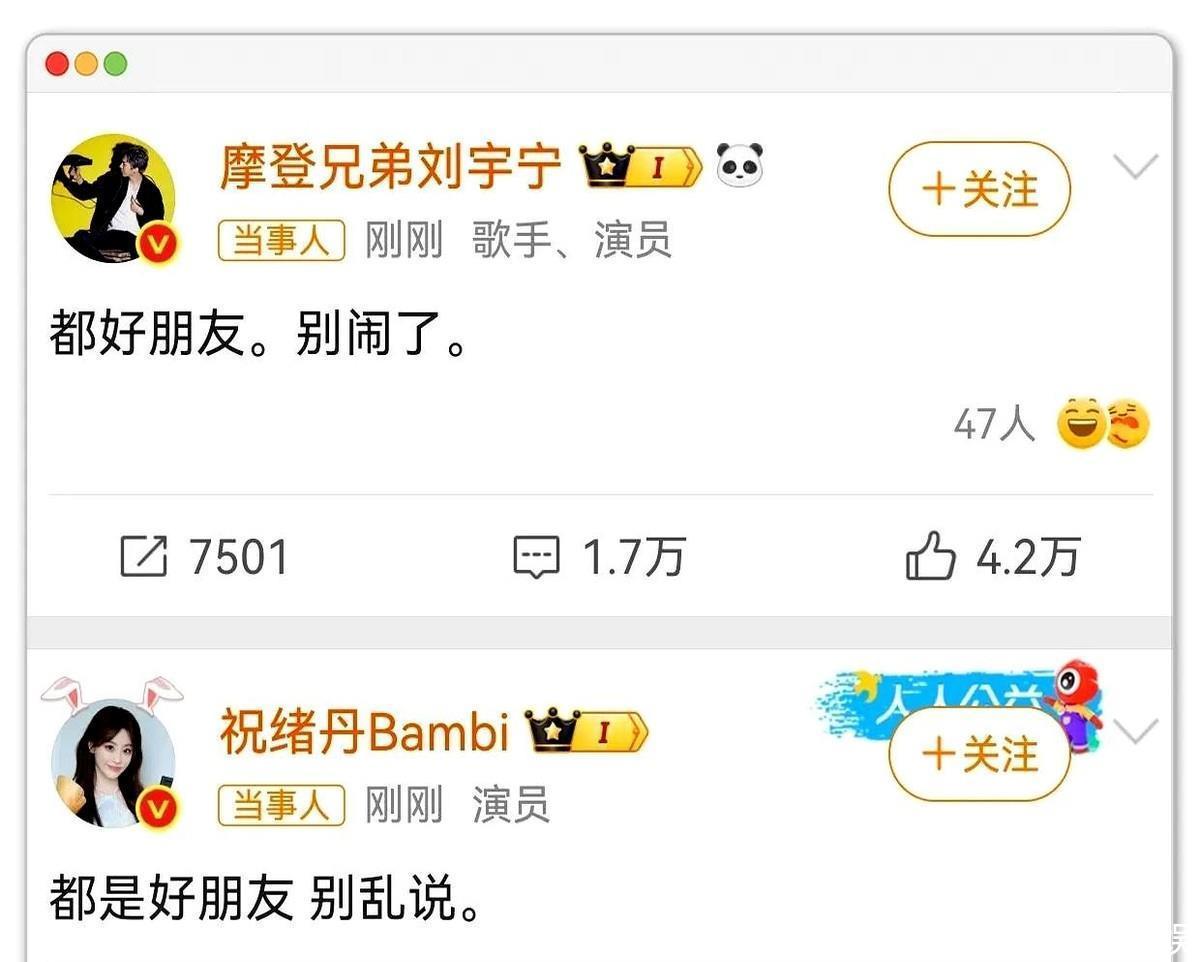Click the orange verified V on 祝绪丹's avatar
1200x962 pixels.
coord(160,808)
